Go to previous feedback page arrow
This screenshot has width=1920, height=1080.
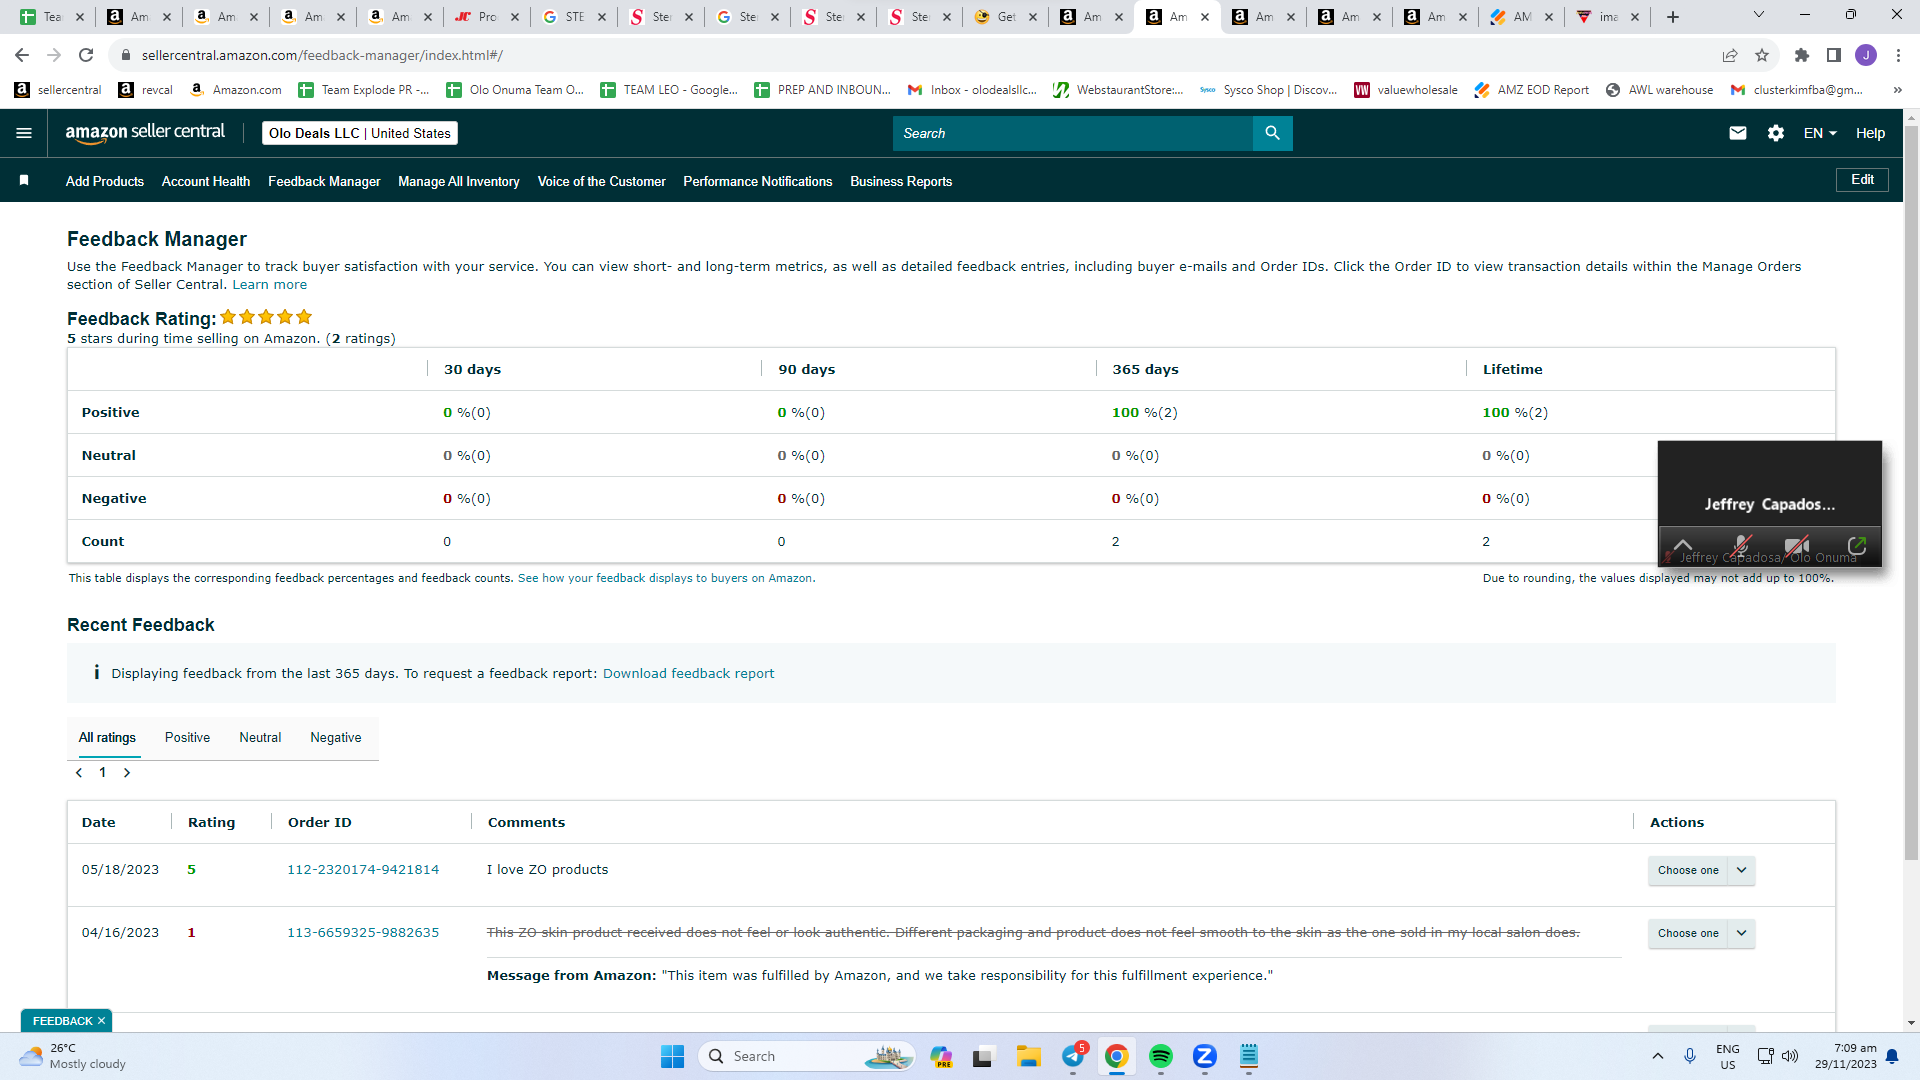[x=79, y=773]
